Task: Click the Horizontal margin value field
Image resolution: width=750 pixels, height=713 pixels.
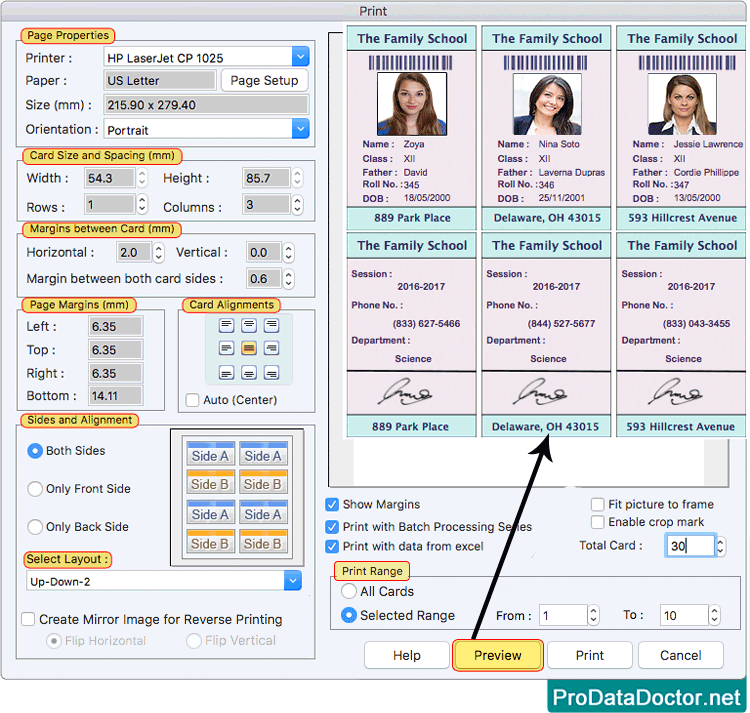Action: (134, 252)
